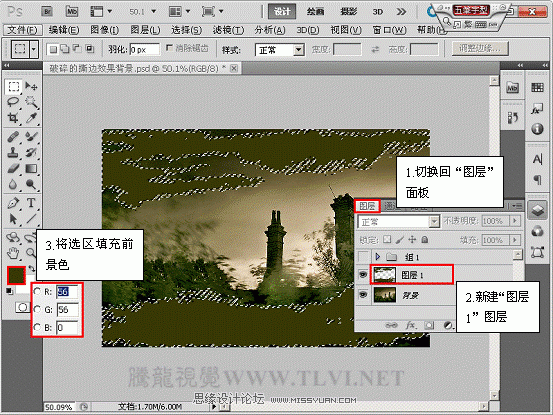
Task: Click the 调整边缘 button
Action: pyautogui.click(x=480, y=48)
